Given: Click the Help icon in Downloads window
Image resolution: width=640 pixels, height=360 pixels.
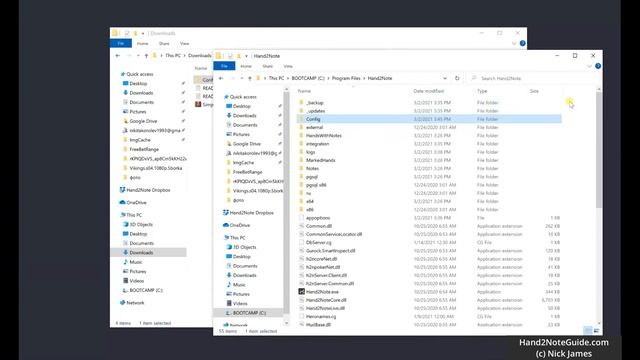Looking at the screenshot, I should click(x=522, y=43).
